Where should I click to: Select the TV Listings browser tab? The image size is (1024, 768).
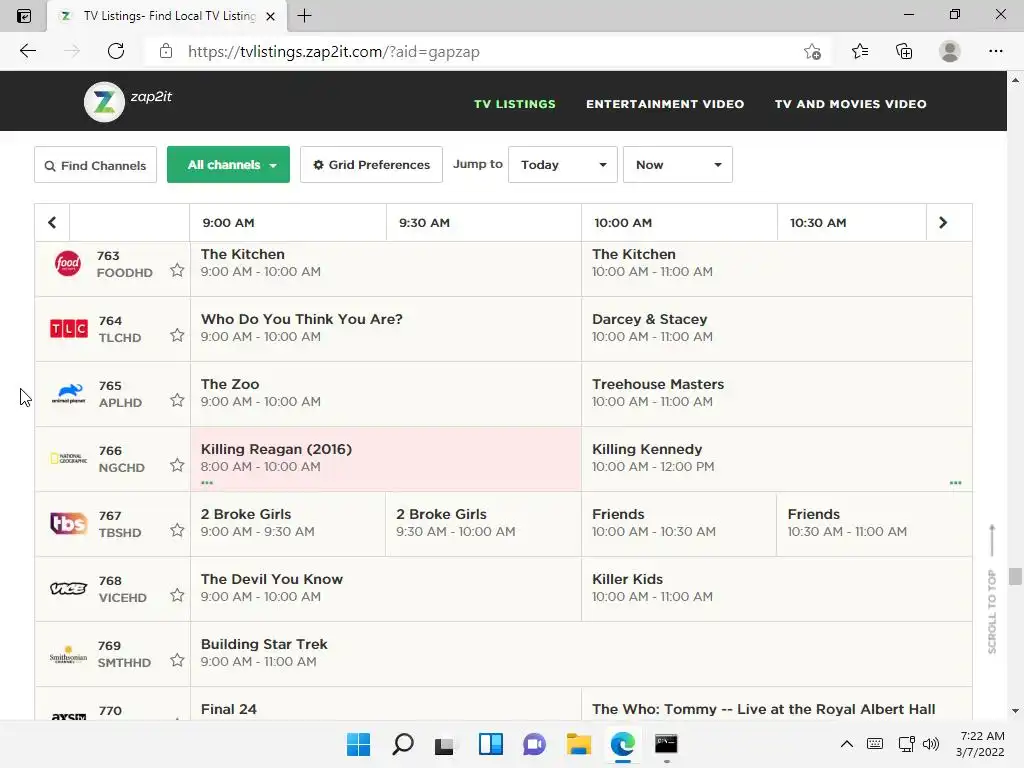click(x=167, y=16)
